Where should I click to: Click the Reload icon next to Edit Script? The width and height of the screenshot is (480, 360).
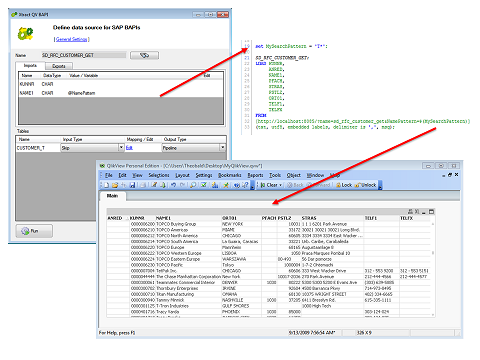pyautogui.click(x=163, y=185)
